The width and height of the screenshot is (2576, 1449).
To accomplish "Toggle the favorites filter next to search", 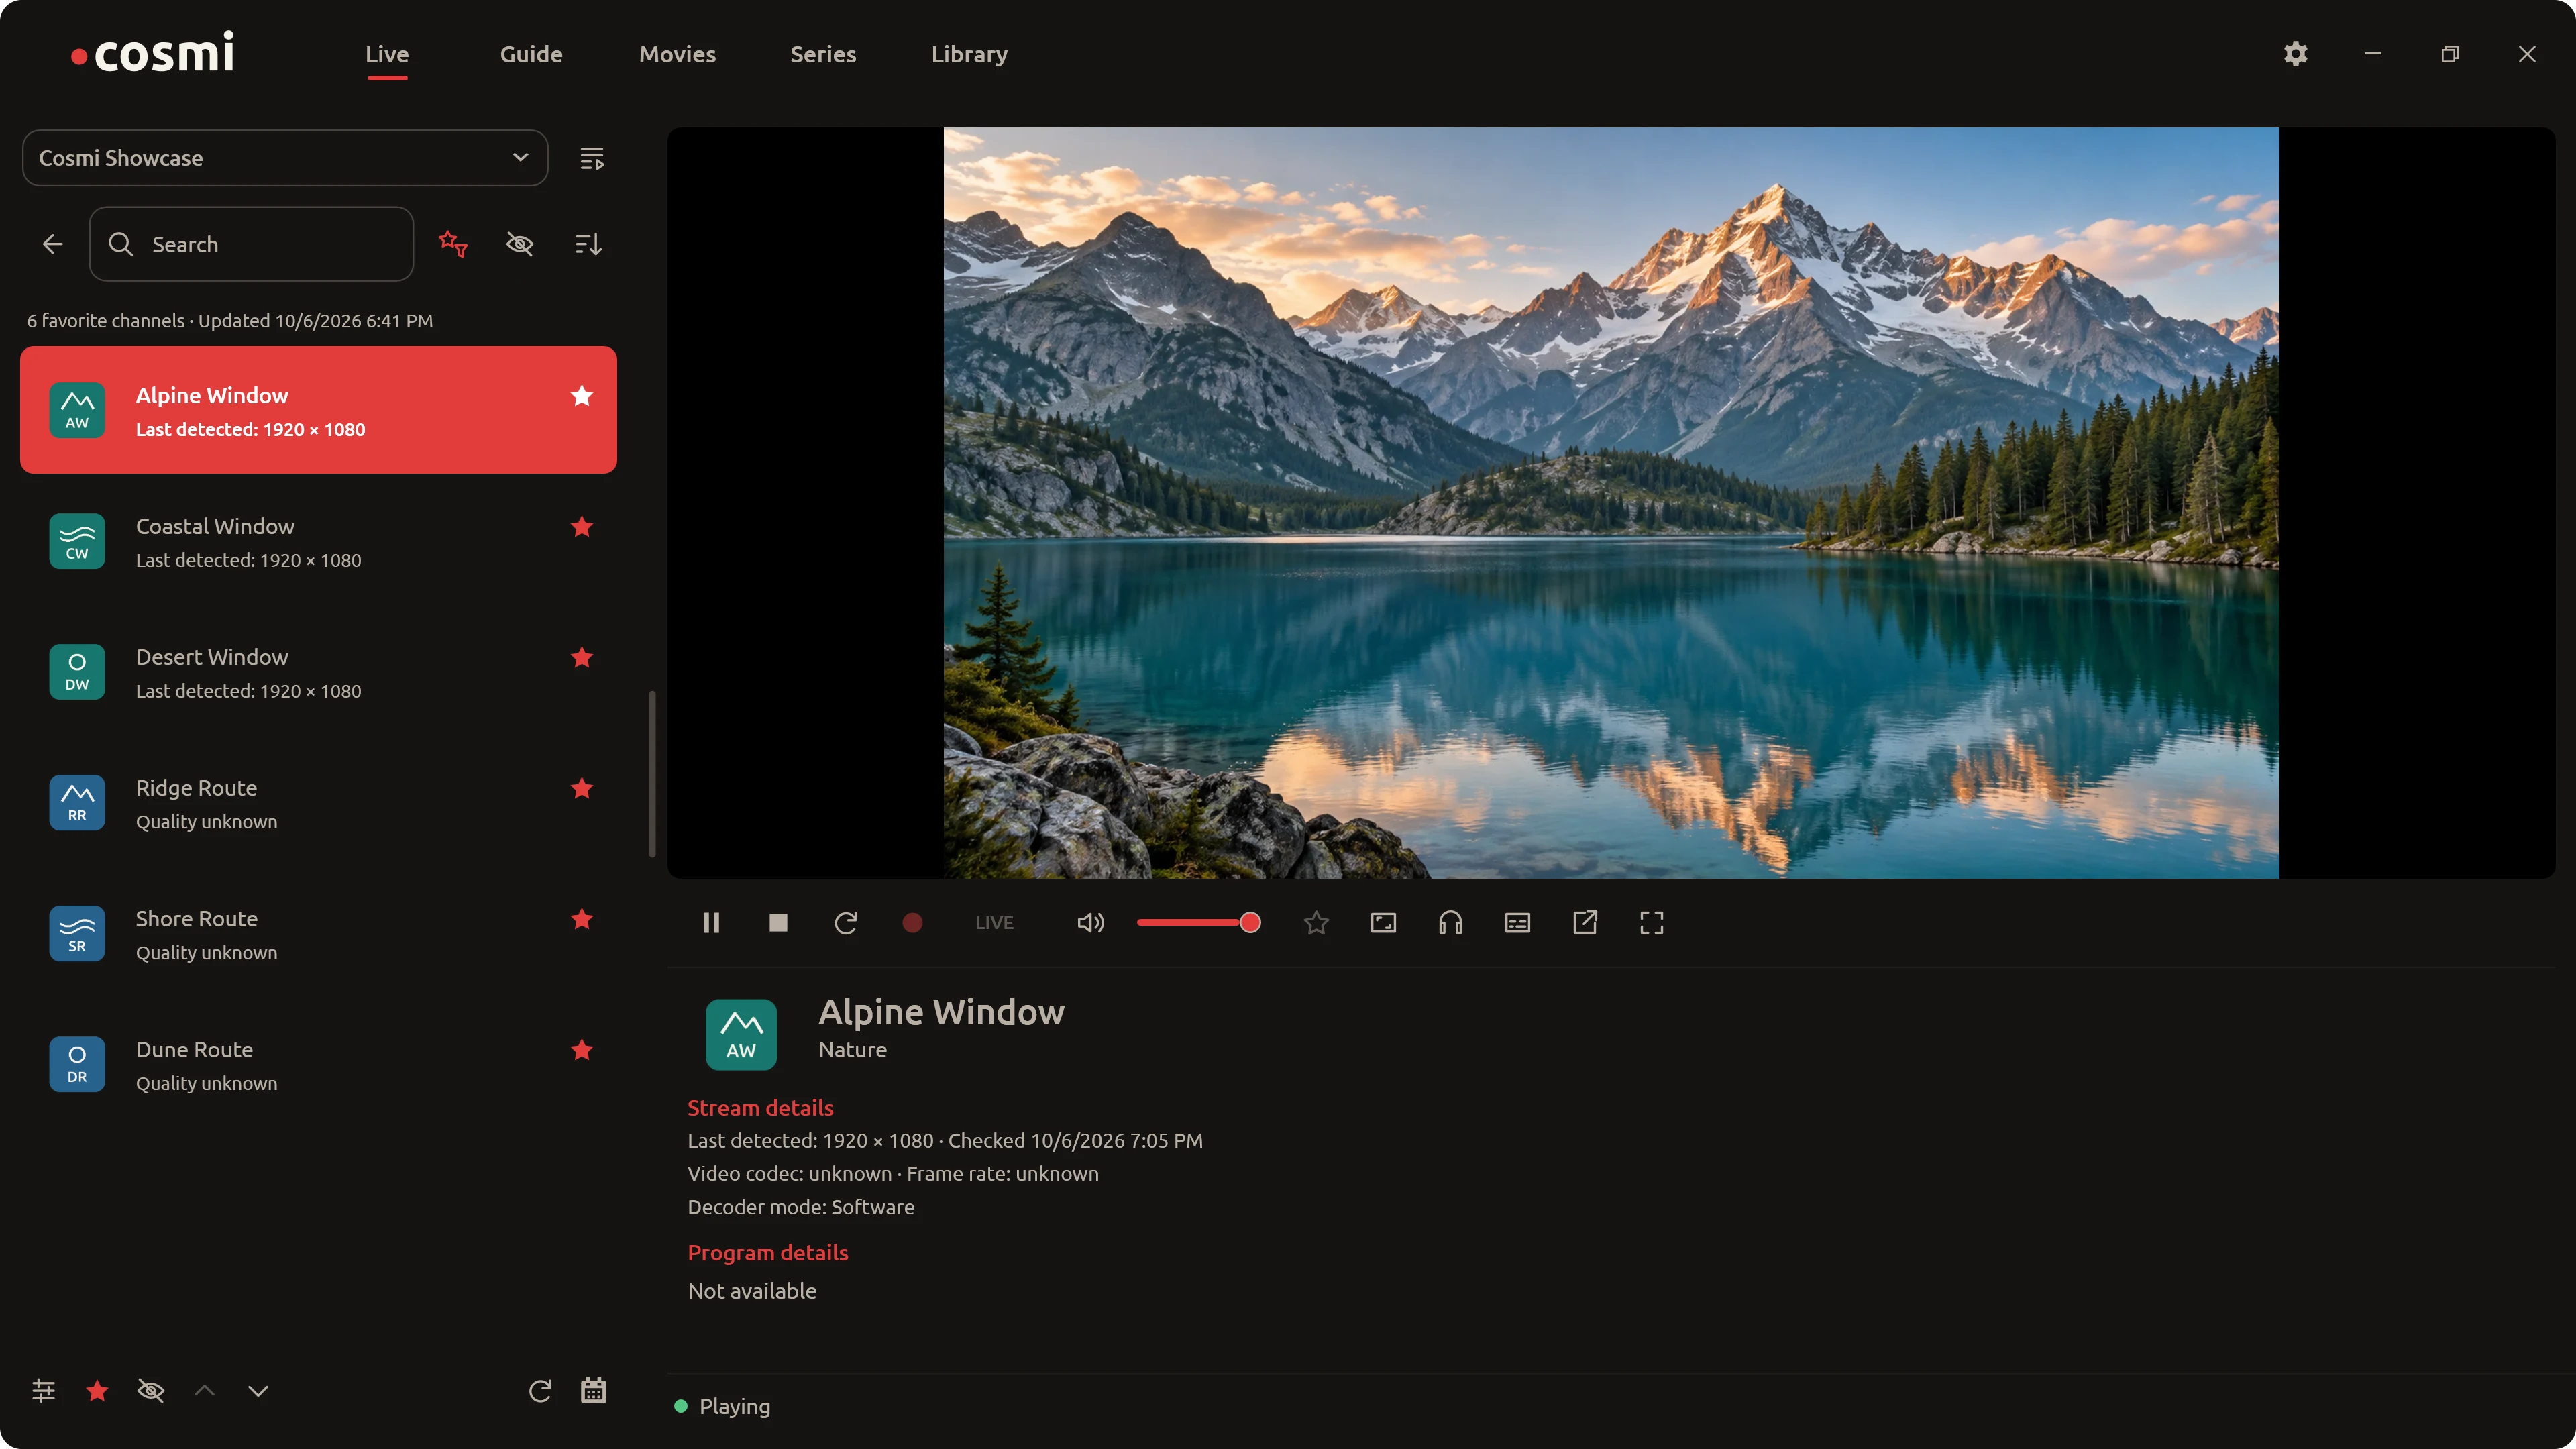I will point(453,244).
